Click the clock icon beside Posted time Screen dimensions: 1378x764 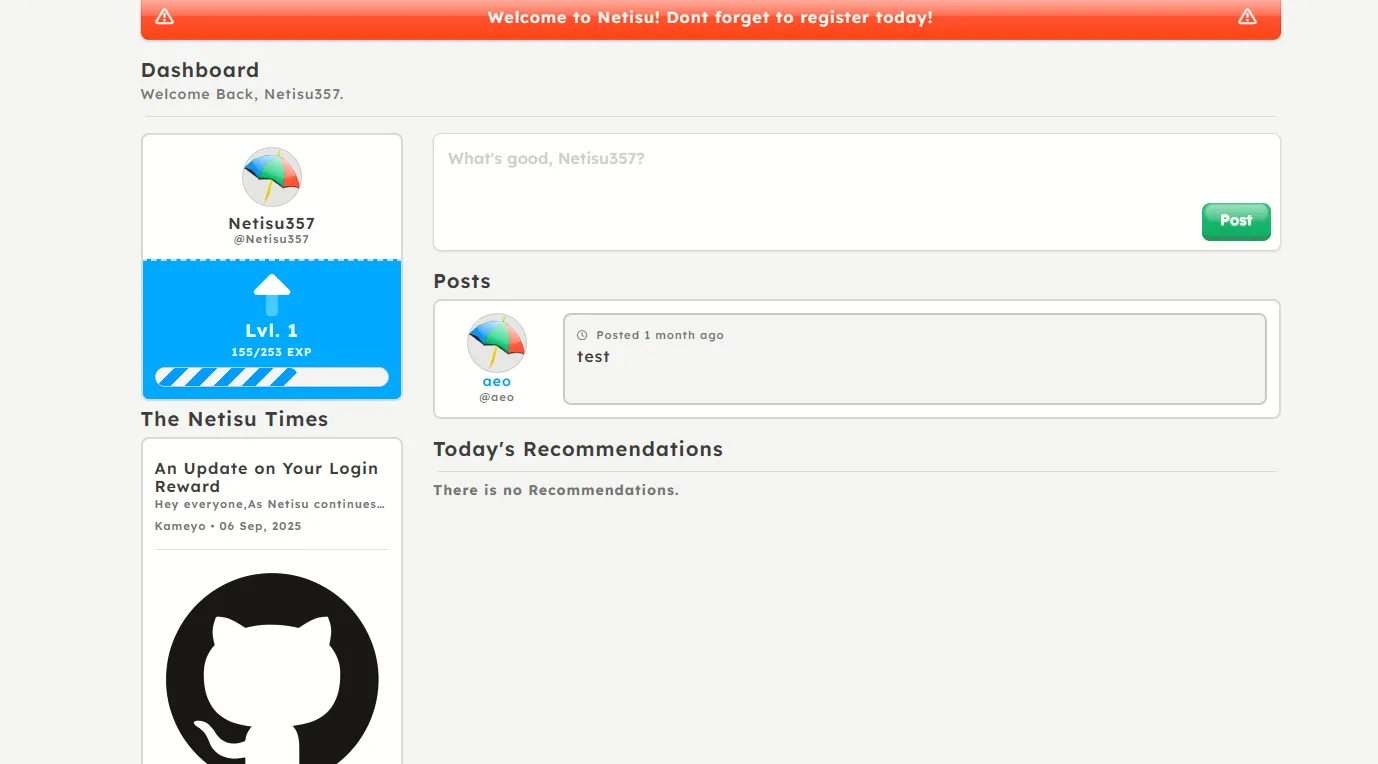tap(582, 336)
